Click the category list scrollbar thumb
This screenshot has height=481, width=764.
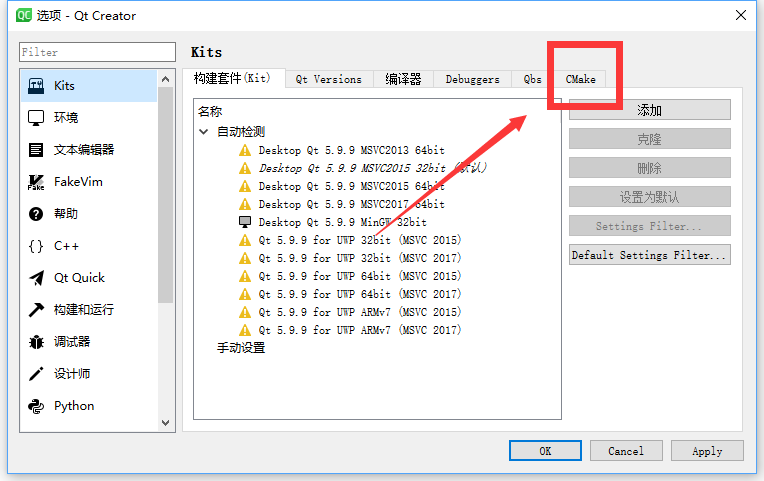[166, 195]
